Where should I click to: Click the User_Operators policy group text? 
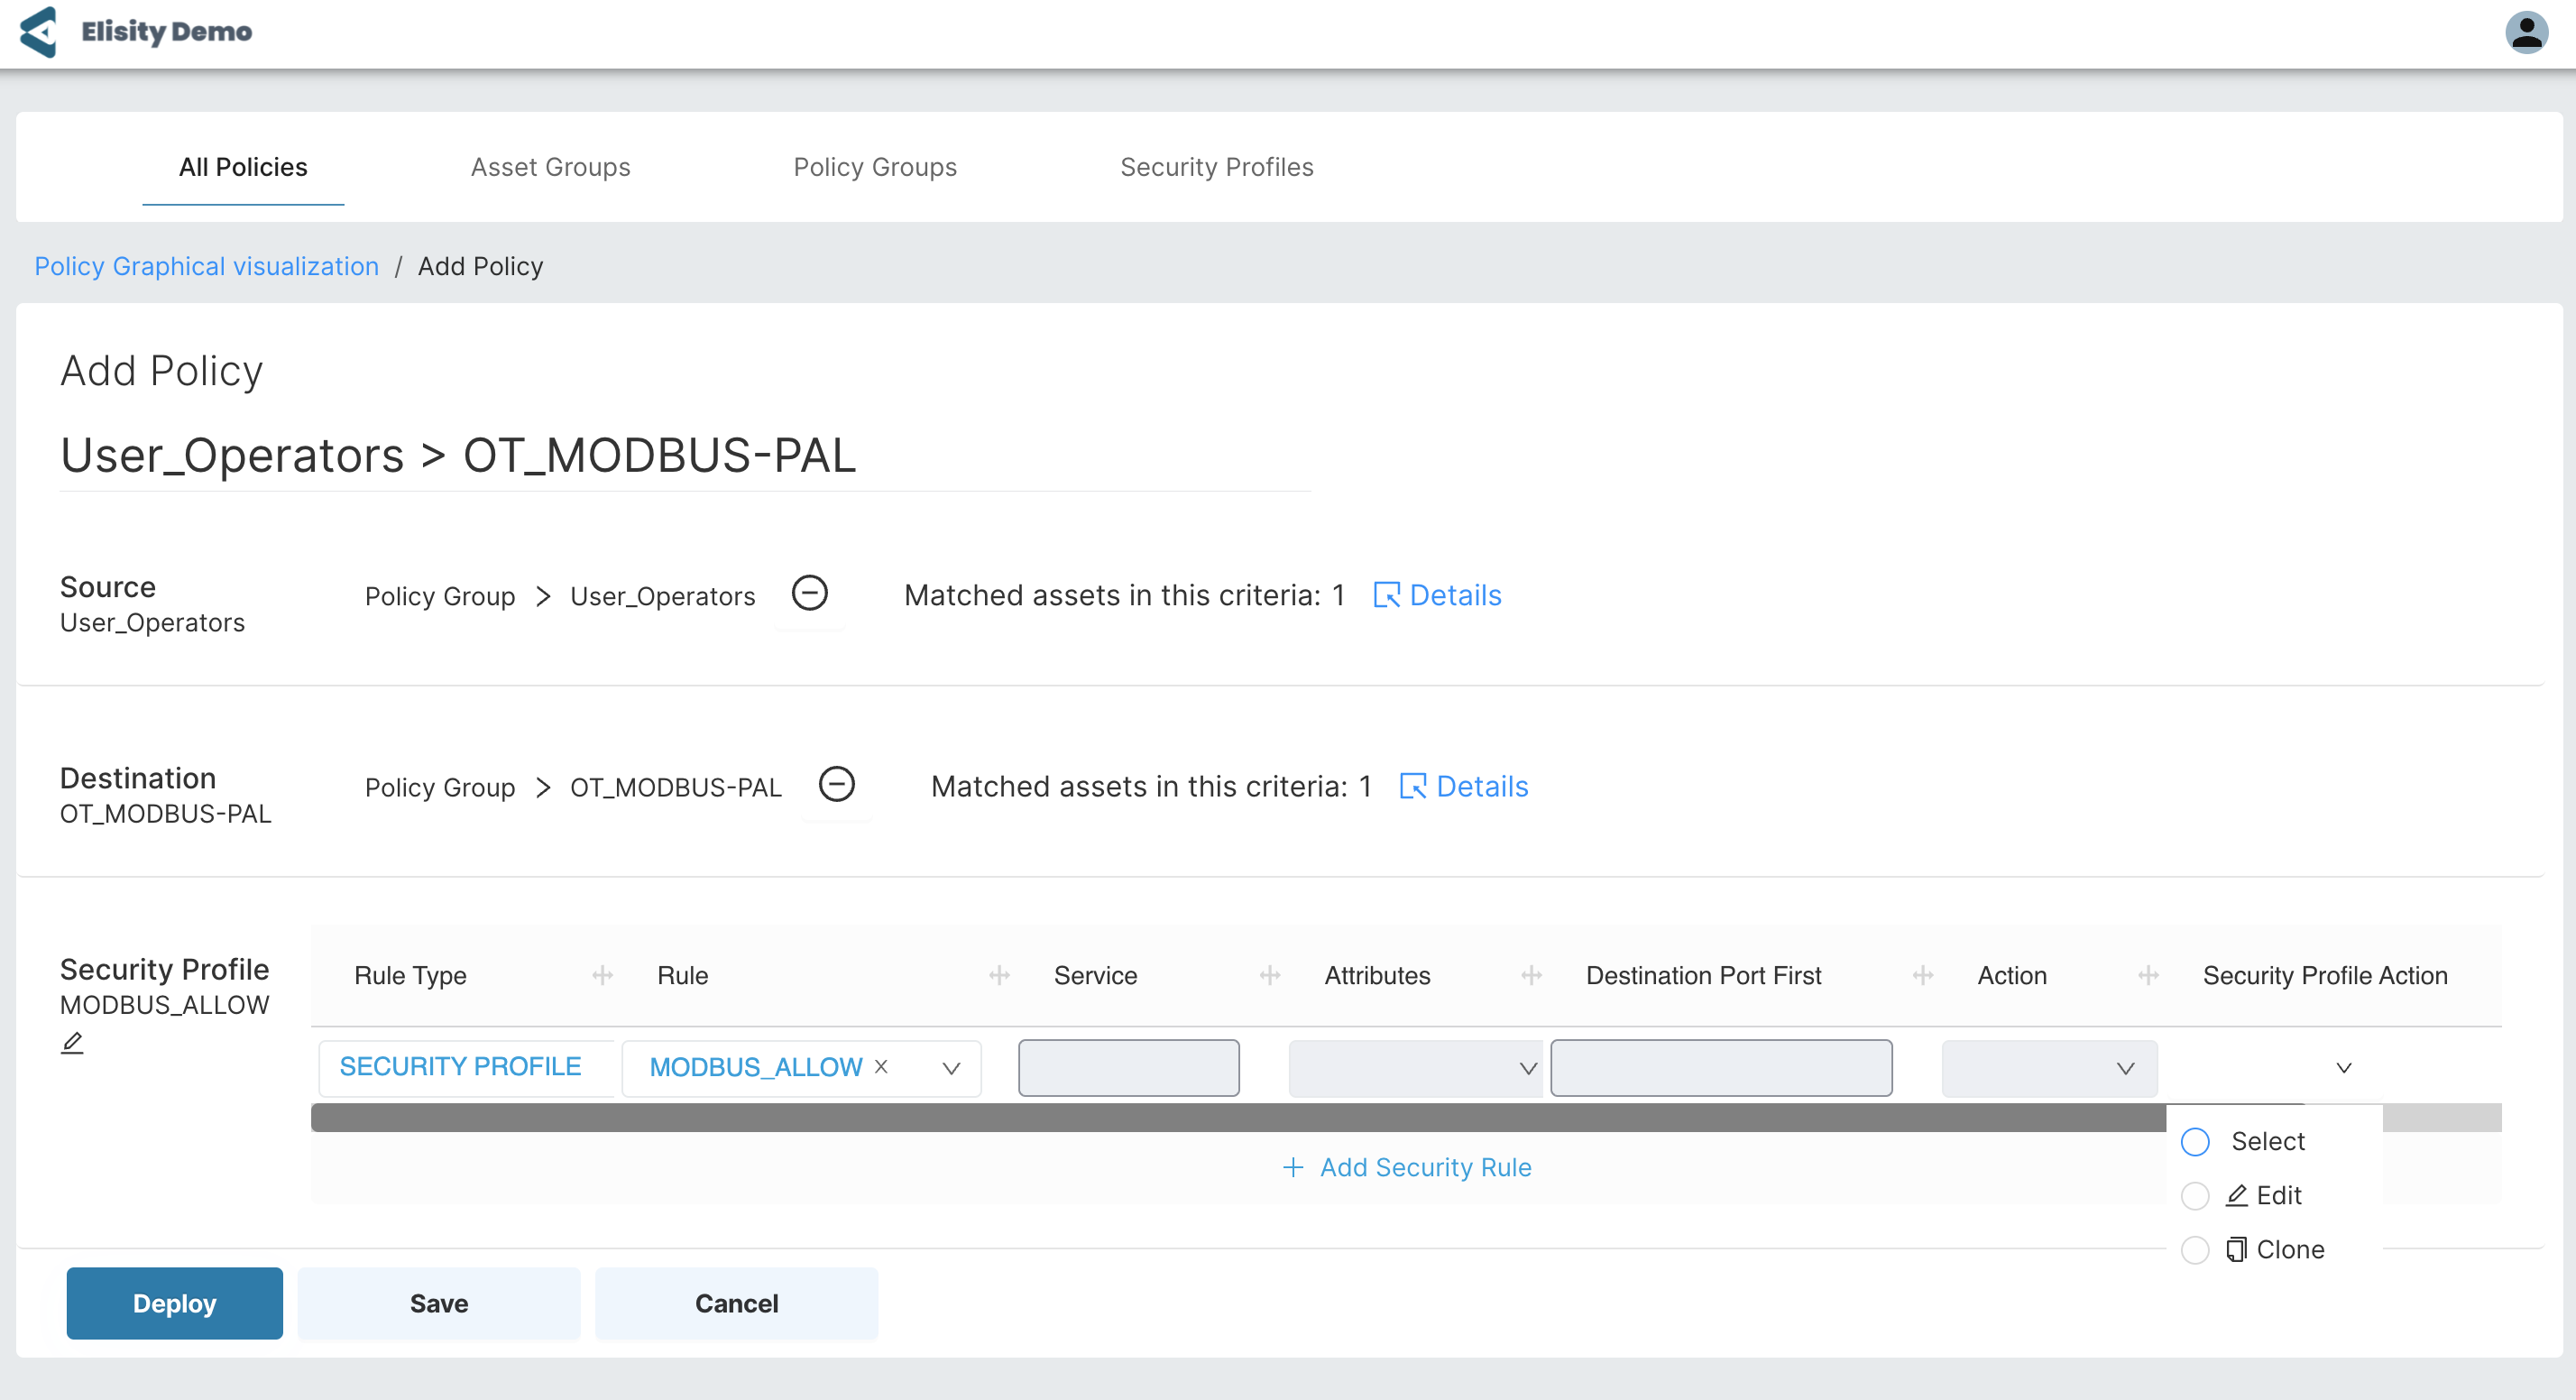click(x=662, y=596)
